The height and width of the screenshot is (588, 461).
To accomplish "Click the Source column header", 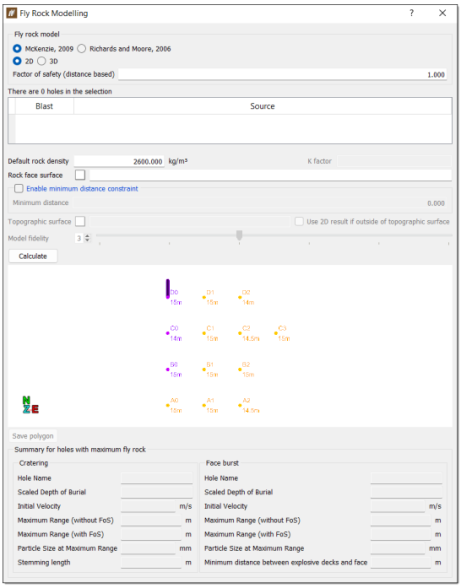I will pyautogui.click(x=263, y=106).
